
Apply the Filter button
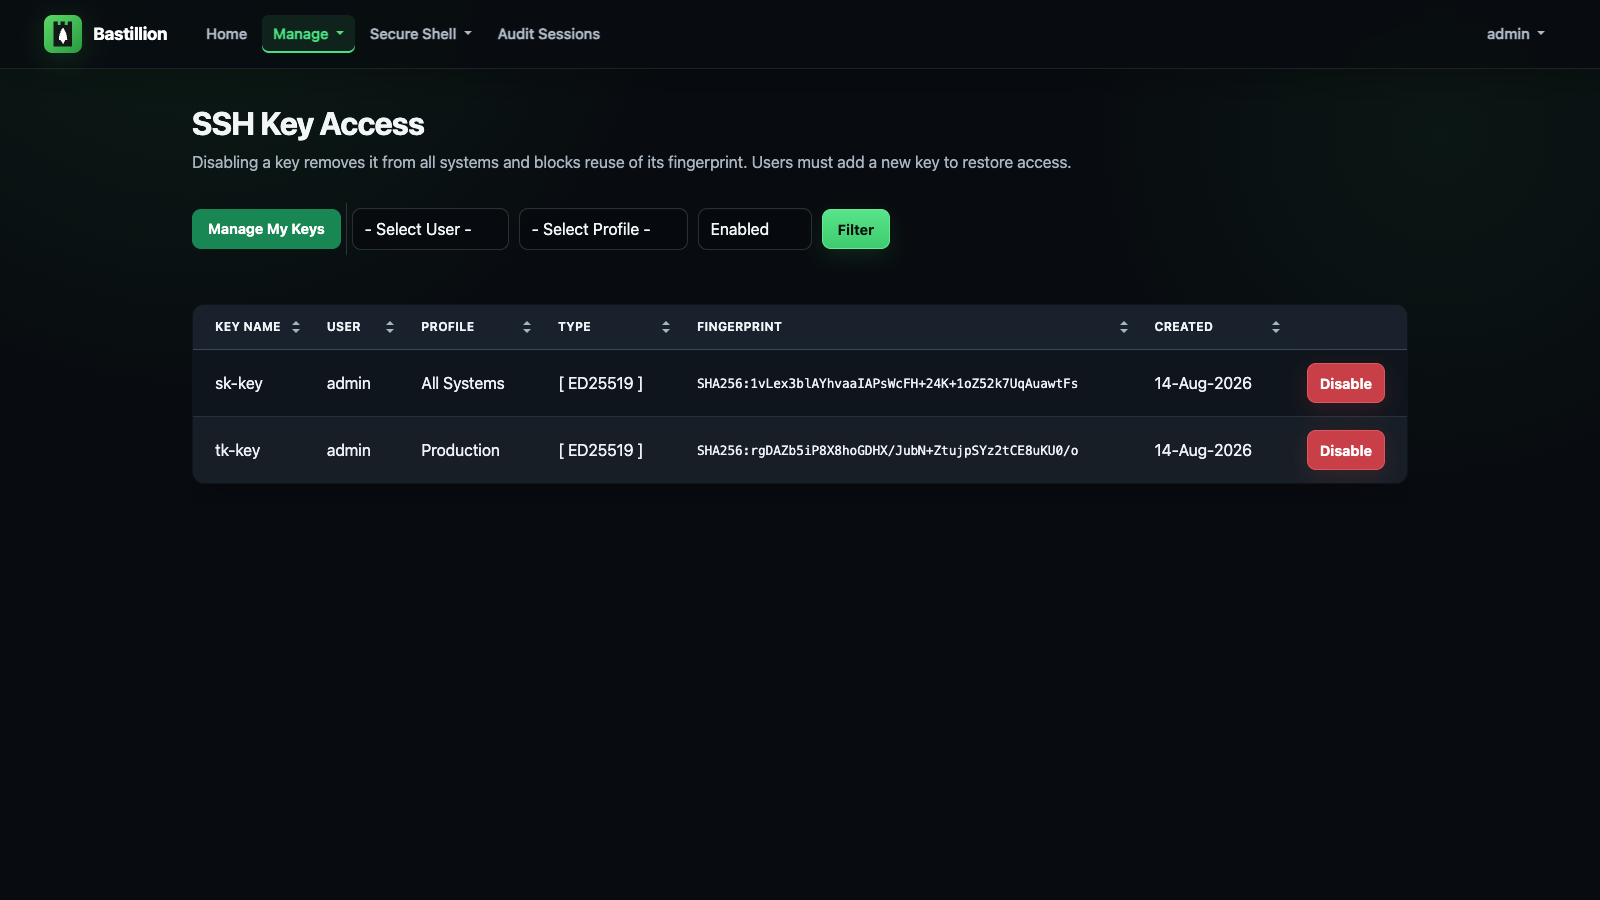856,229
